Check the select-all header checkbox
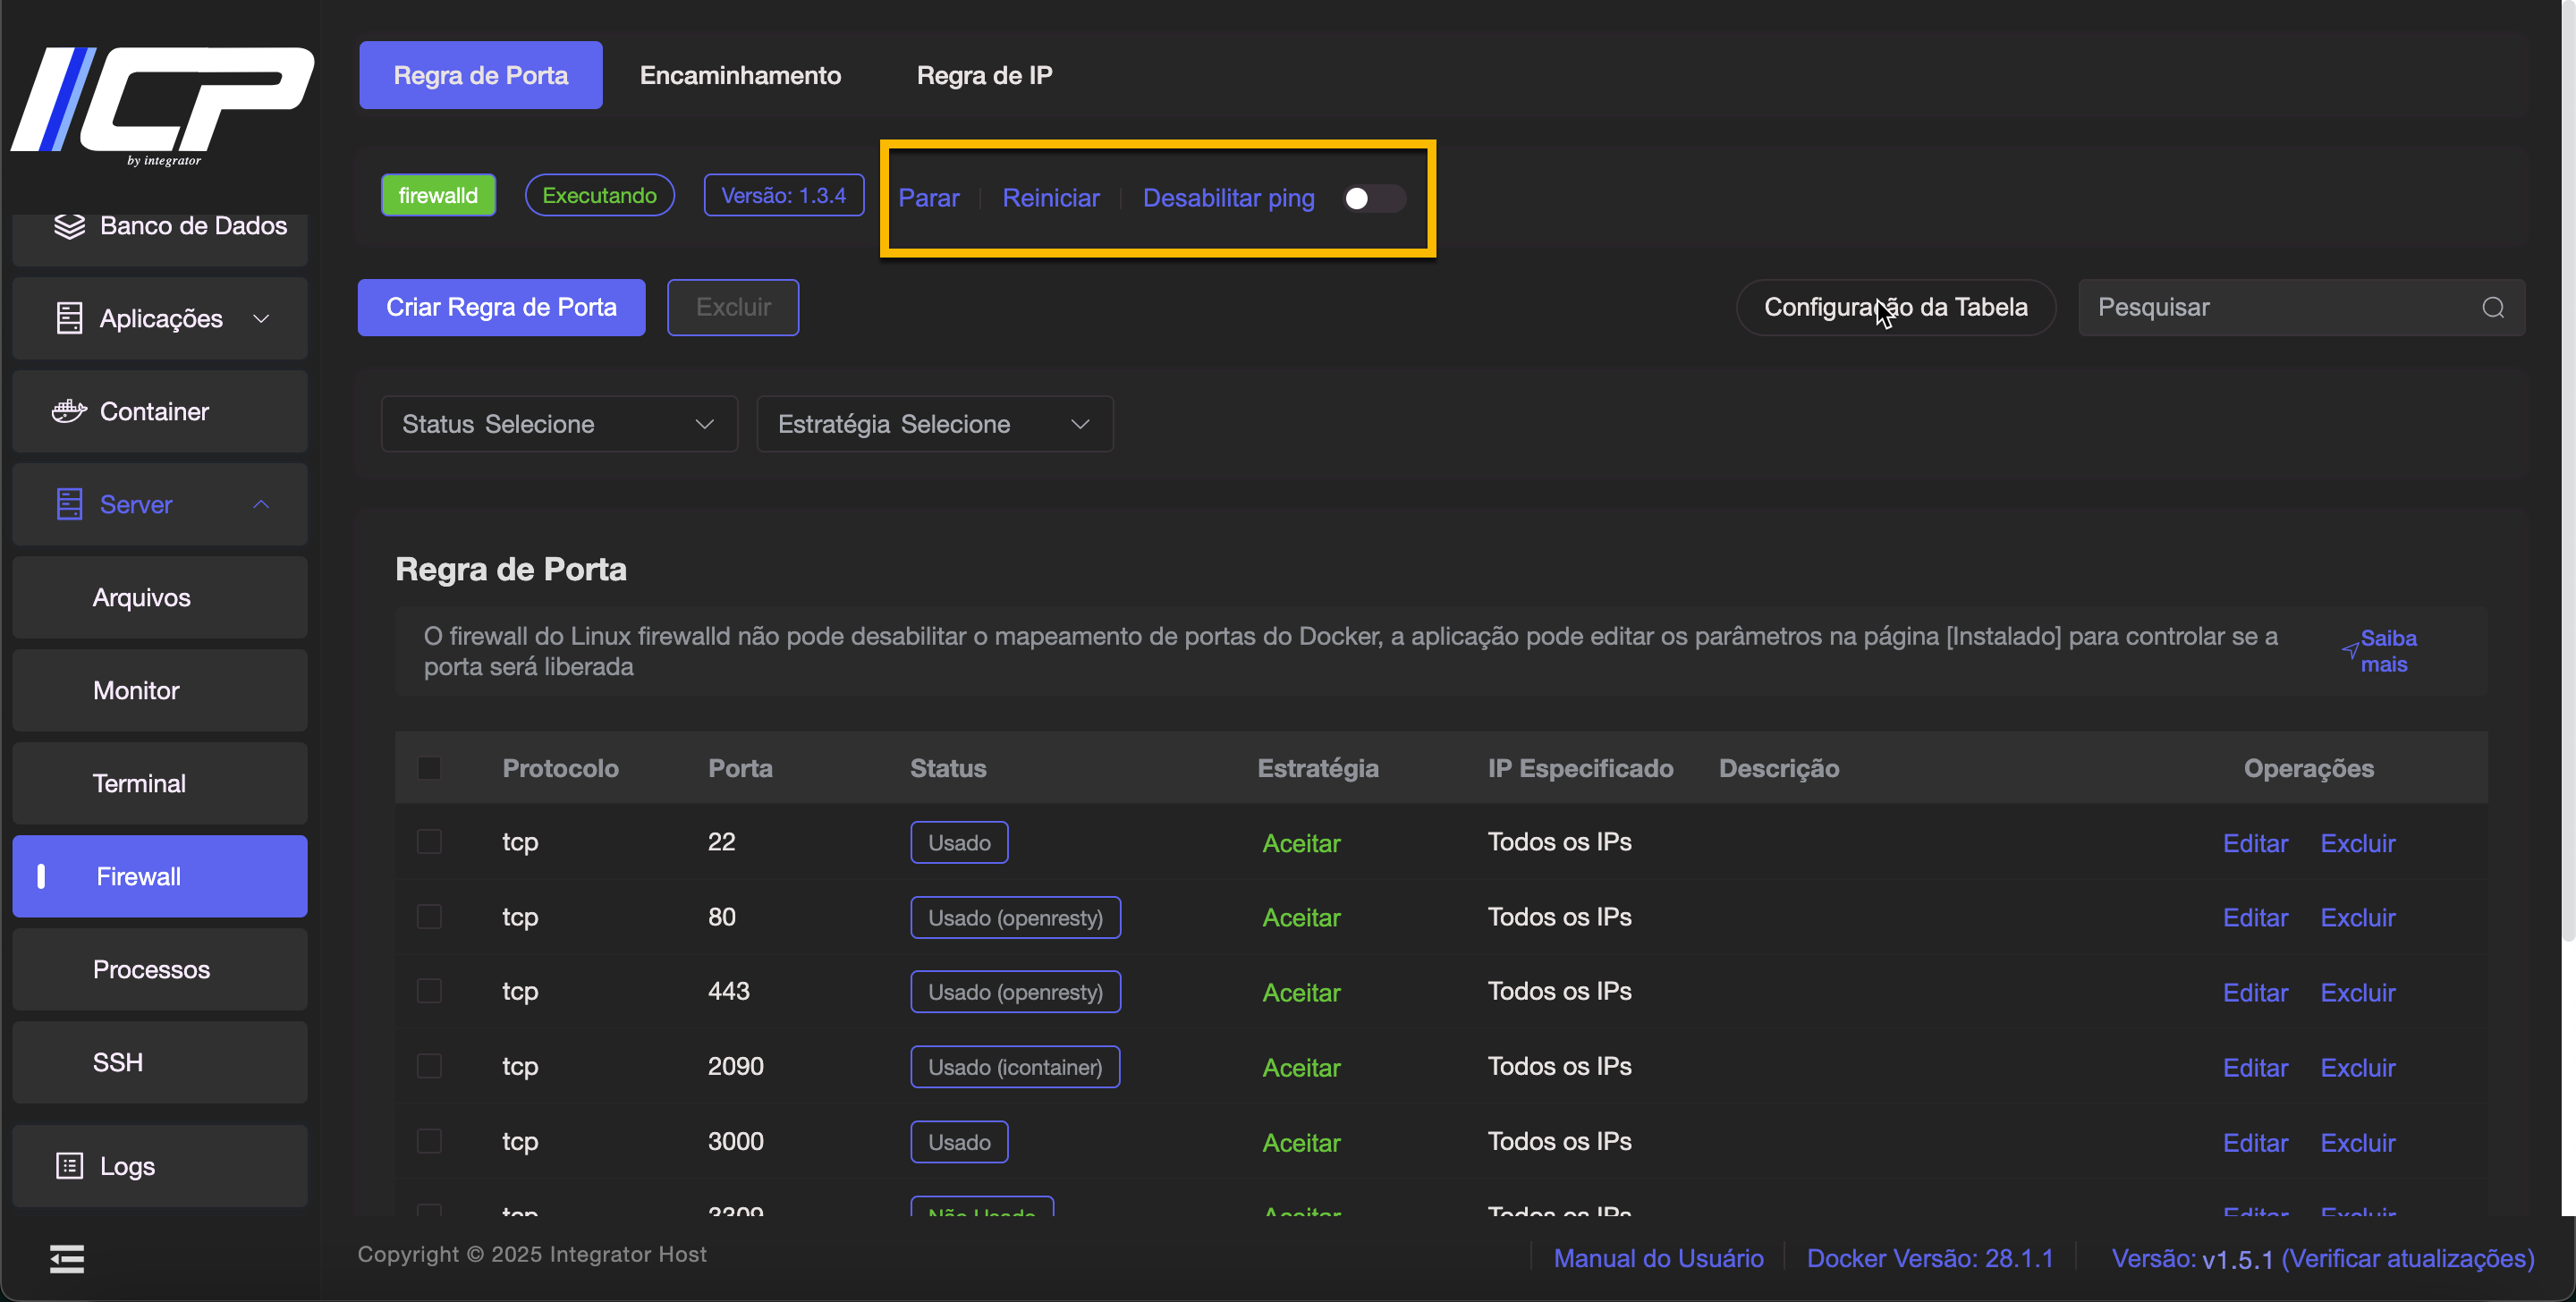Screen dimensions: 2576x1302 [x=429, y=768]
